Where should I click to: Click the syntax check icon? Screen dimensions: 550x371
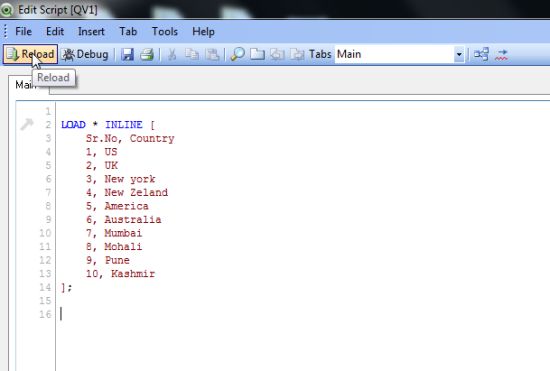click(501, 55)
